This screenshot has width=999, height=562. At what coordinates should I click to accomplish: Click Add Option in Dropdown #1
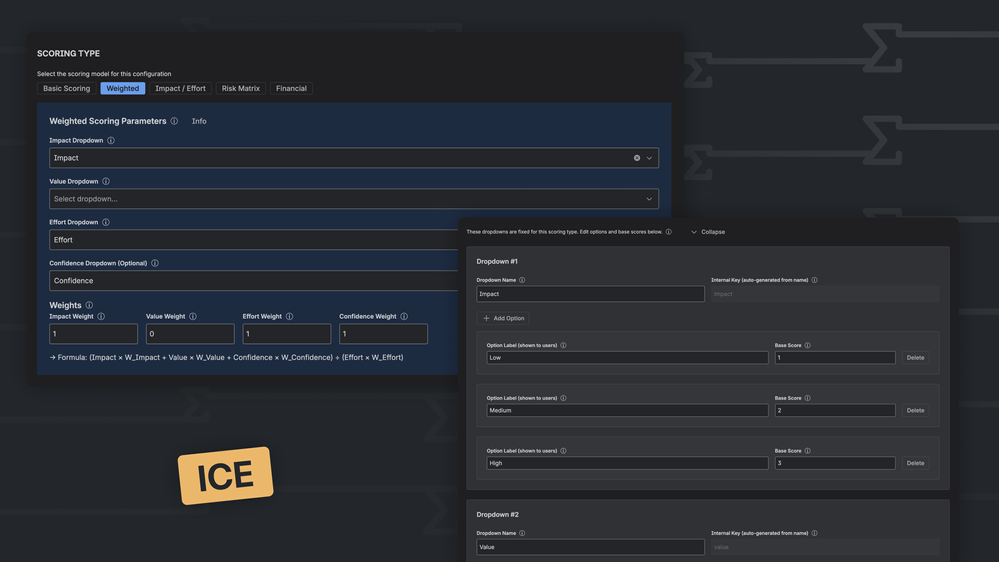click(x=503, y=318)
